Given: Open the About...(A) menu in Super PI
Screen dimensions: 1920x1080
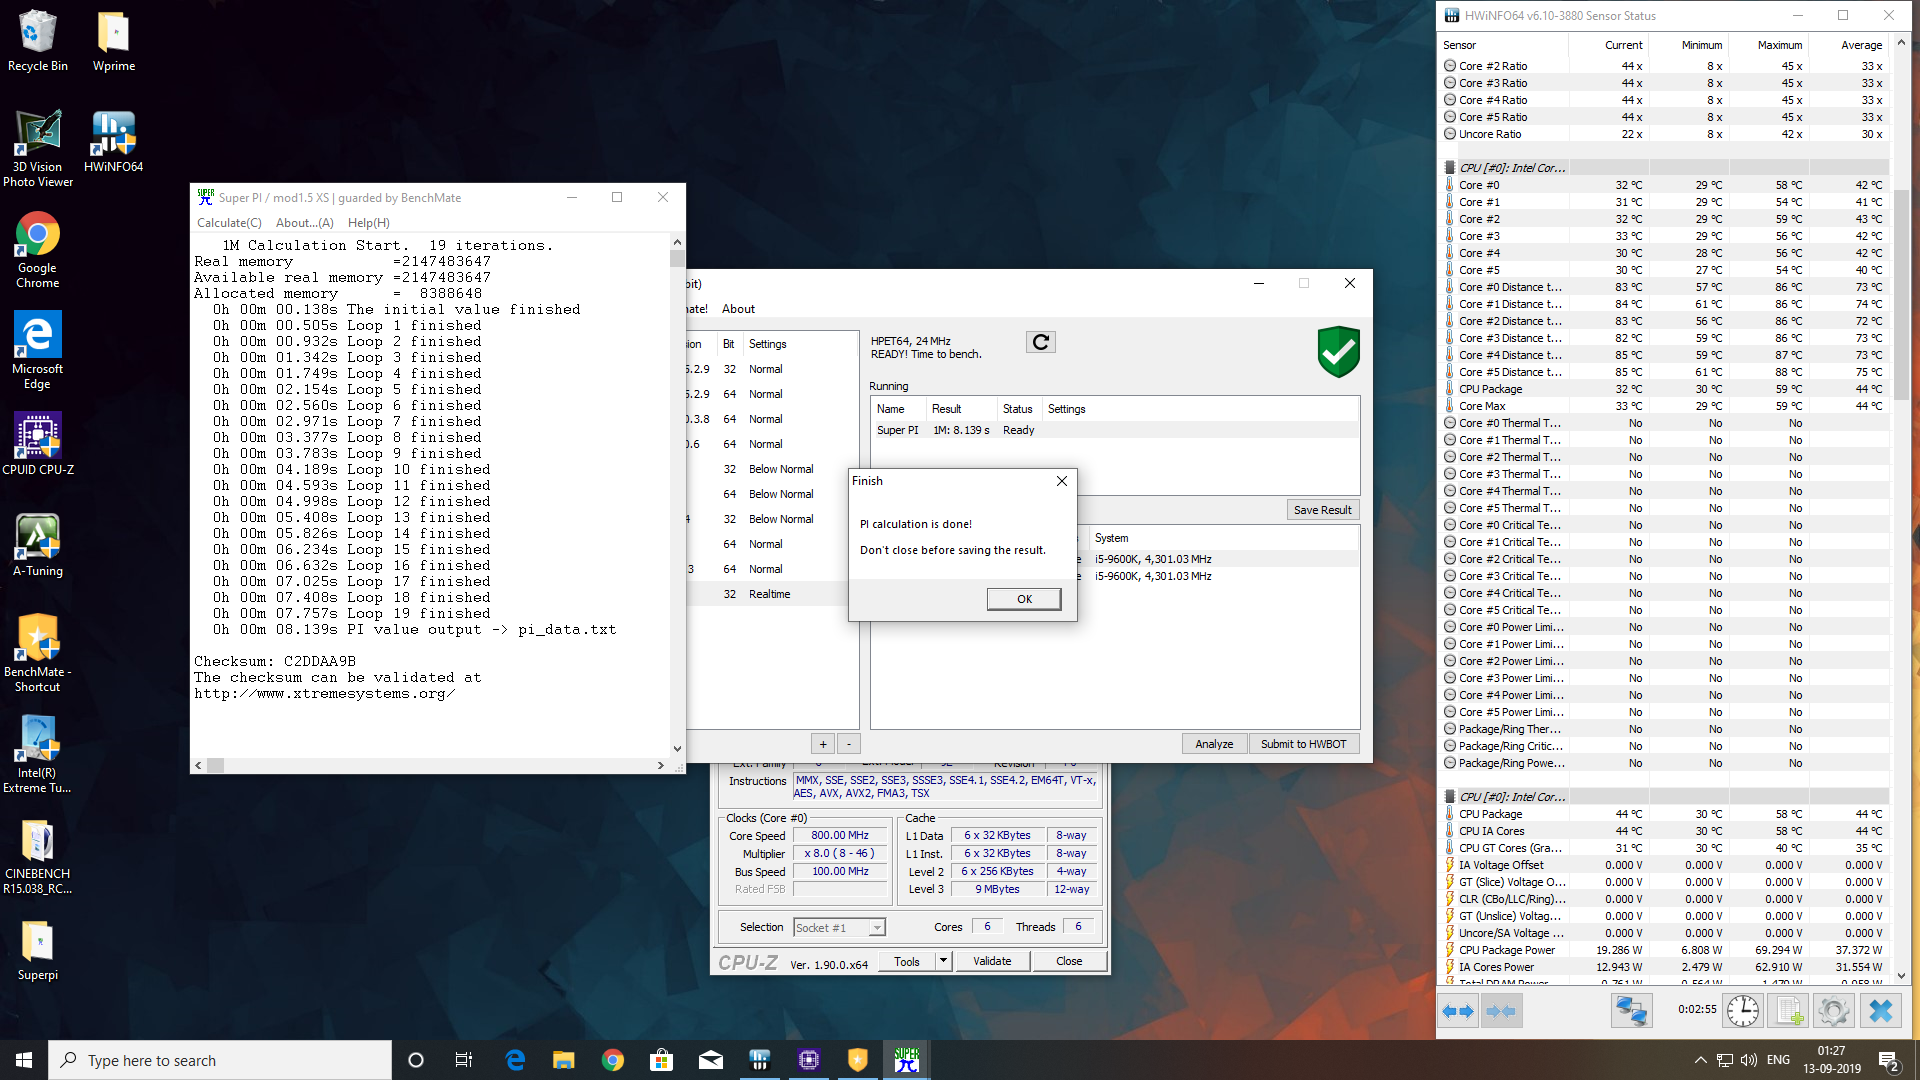Looking at the screenshot, I should tap(305, 223).
